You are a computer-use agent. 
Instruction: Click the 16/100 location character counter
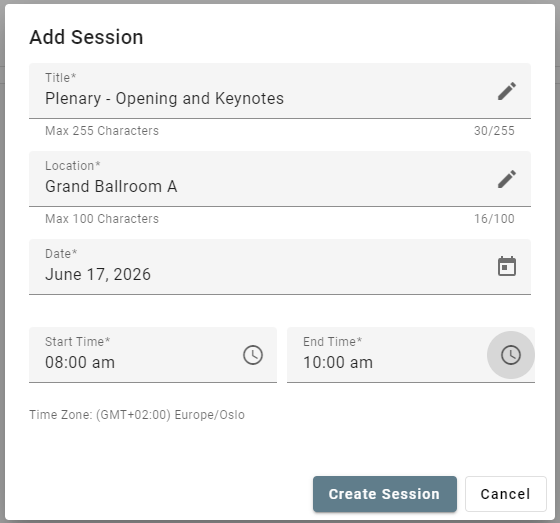click(x=494, y=219)
